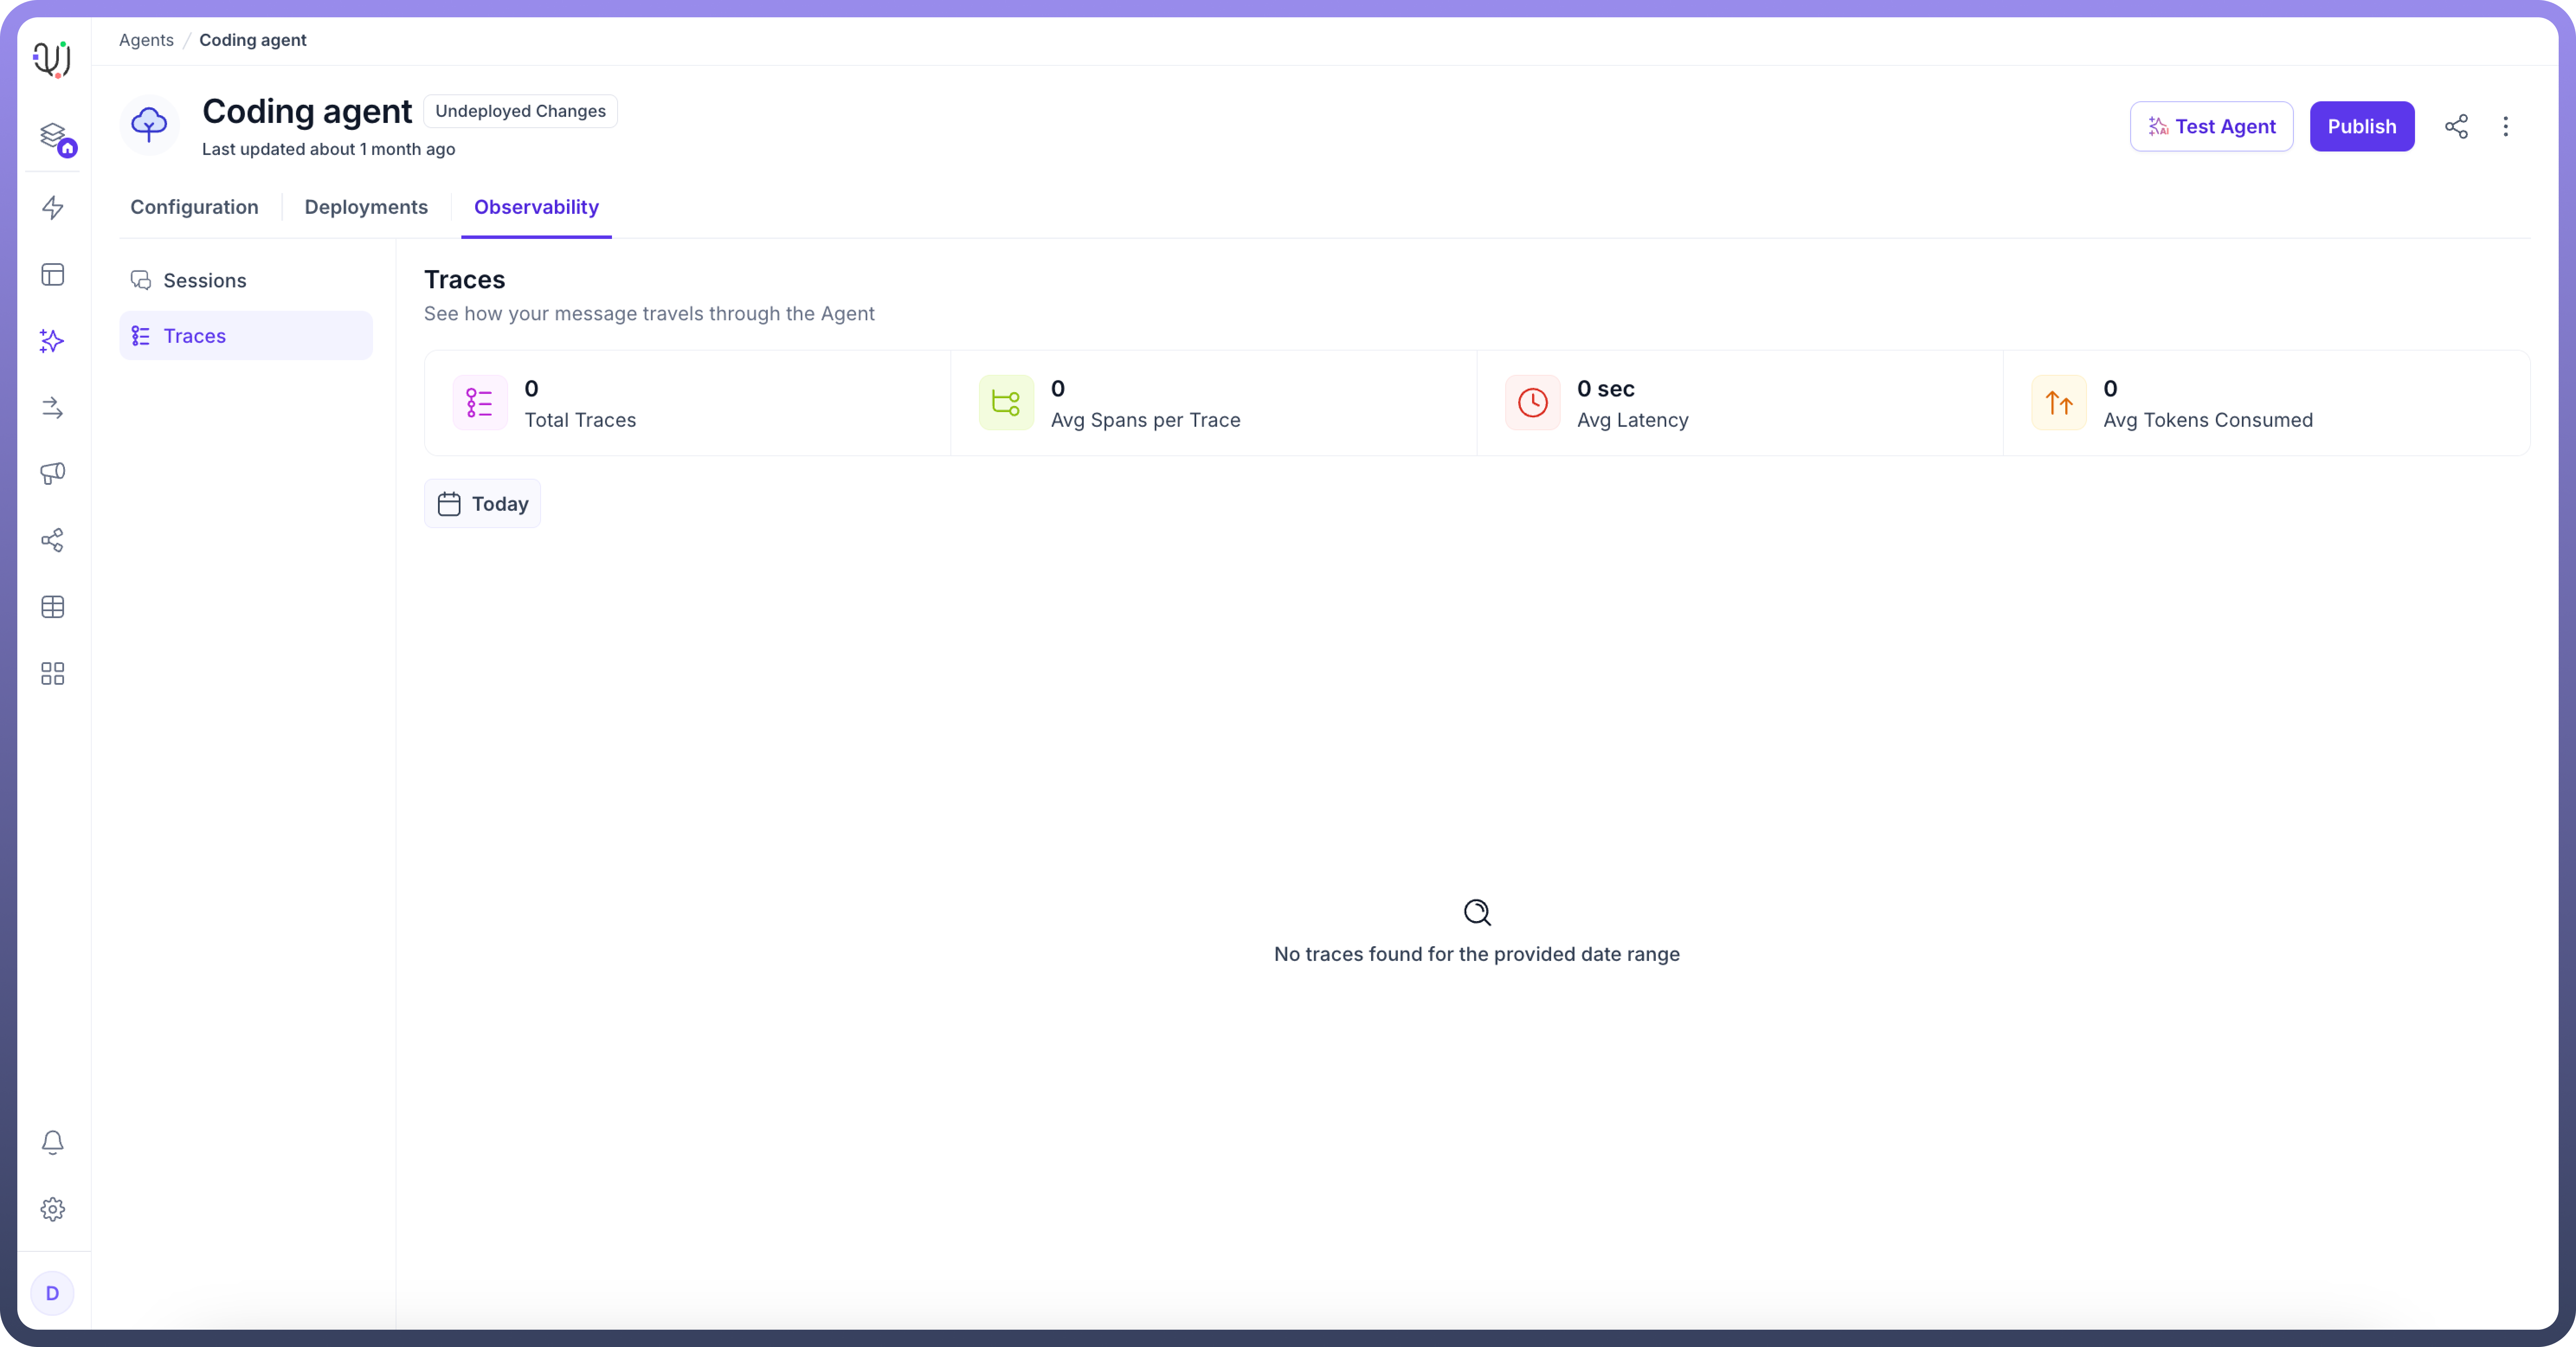Click the four-squares apps icon in sidebar
The image size is (2576, 1347).
53,673
